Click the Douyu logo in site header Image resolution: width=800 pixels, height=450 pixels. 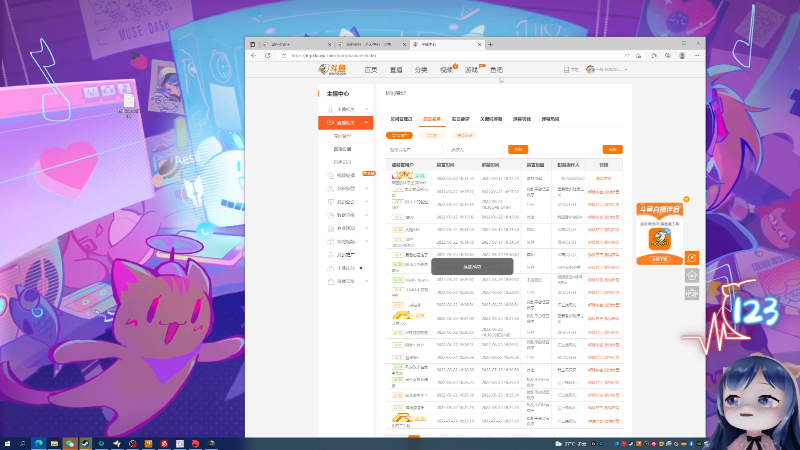[x=332, y=69]
